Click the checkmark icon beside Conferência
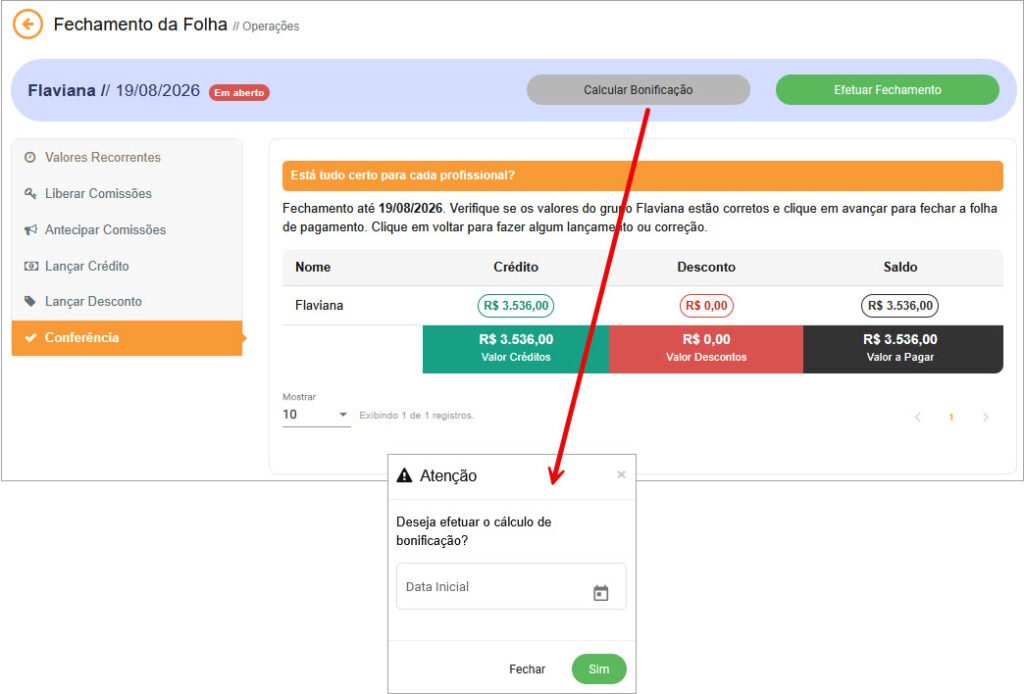 [30, 338]
